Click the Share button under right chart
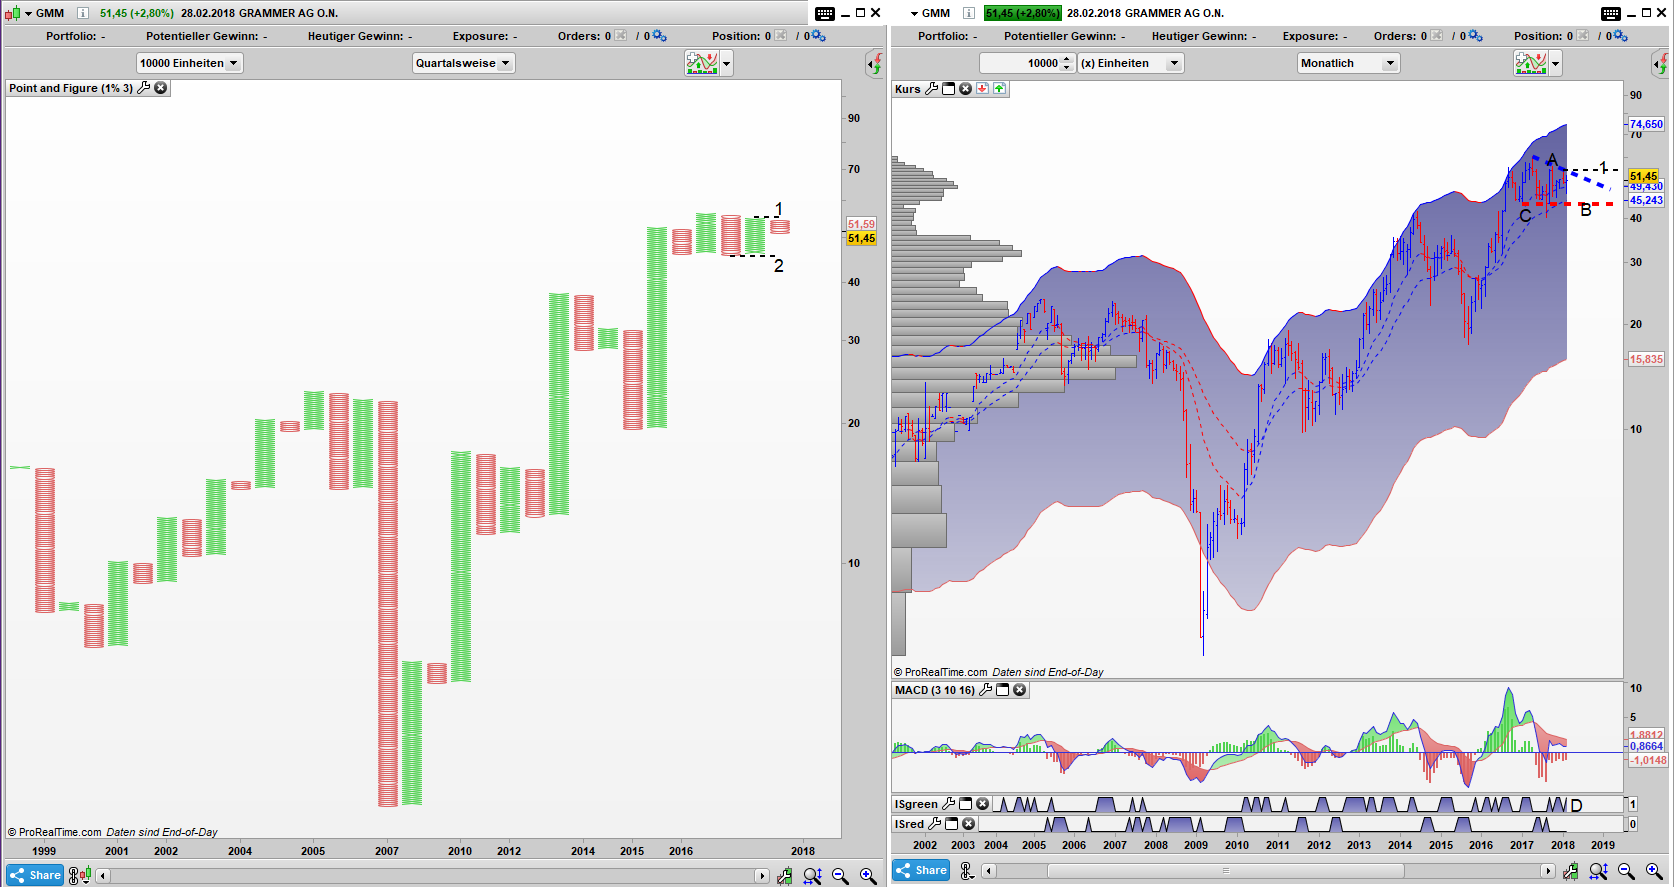This screenshot has width=1674, height=887. 920,870
